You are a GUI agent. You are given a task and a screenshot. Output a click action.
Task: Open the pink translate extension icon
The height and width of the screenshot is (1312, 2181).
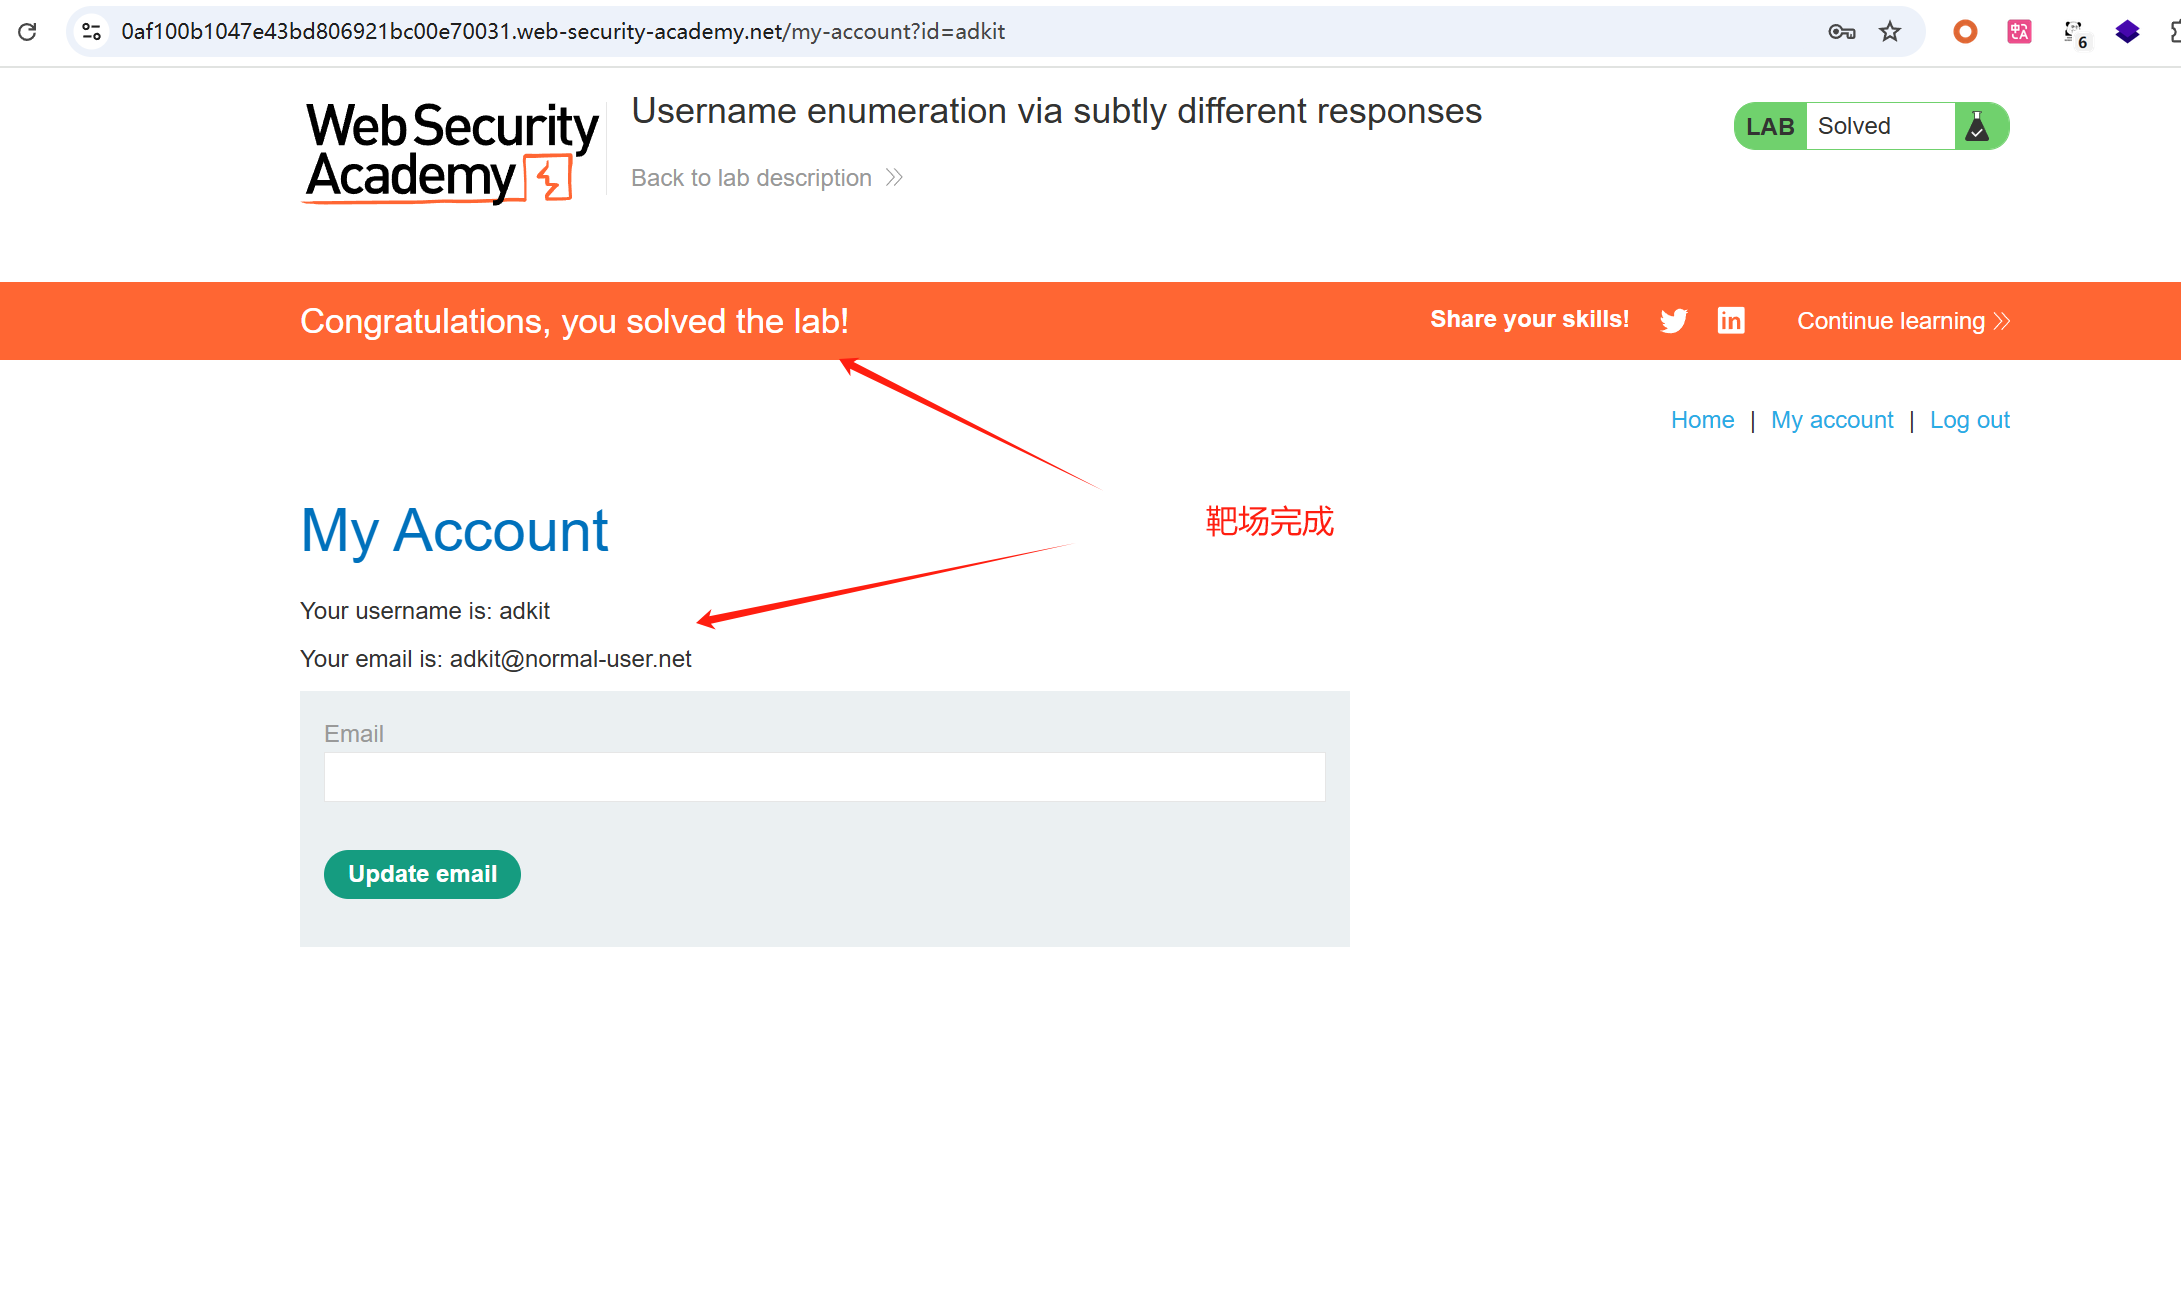(x=2019, y=32)
